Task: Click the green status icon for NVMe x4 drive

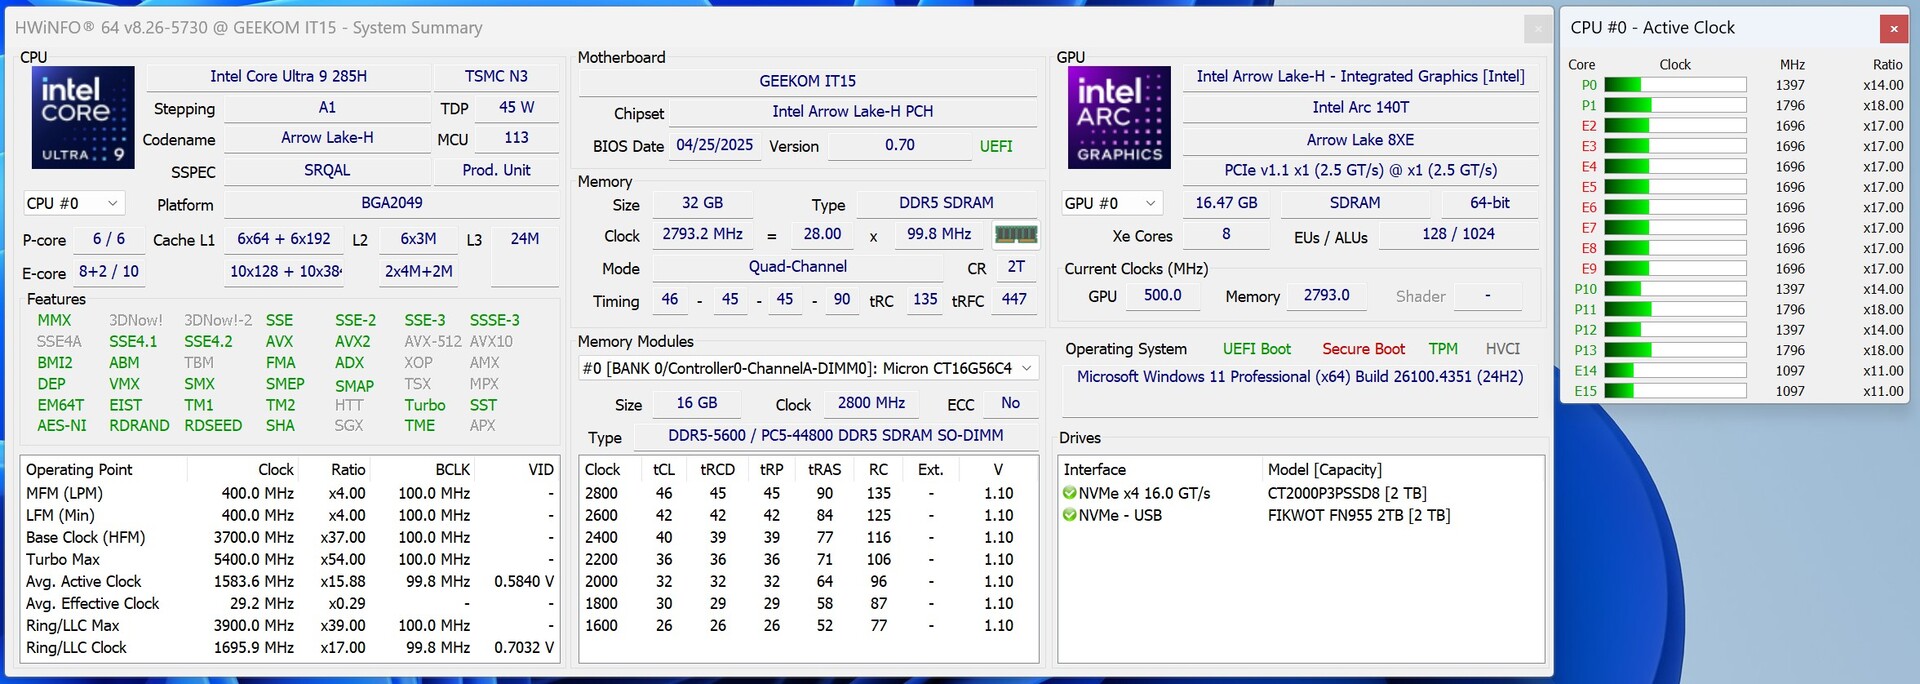Action: (x=1069, y=493)
